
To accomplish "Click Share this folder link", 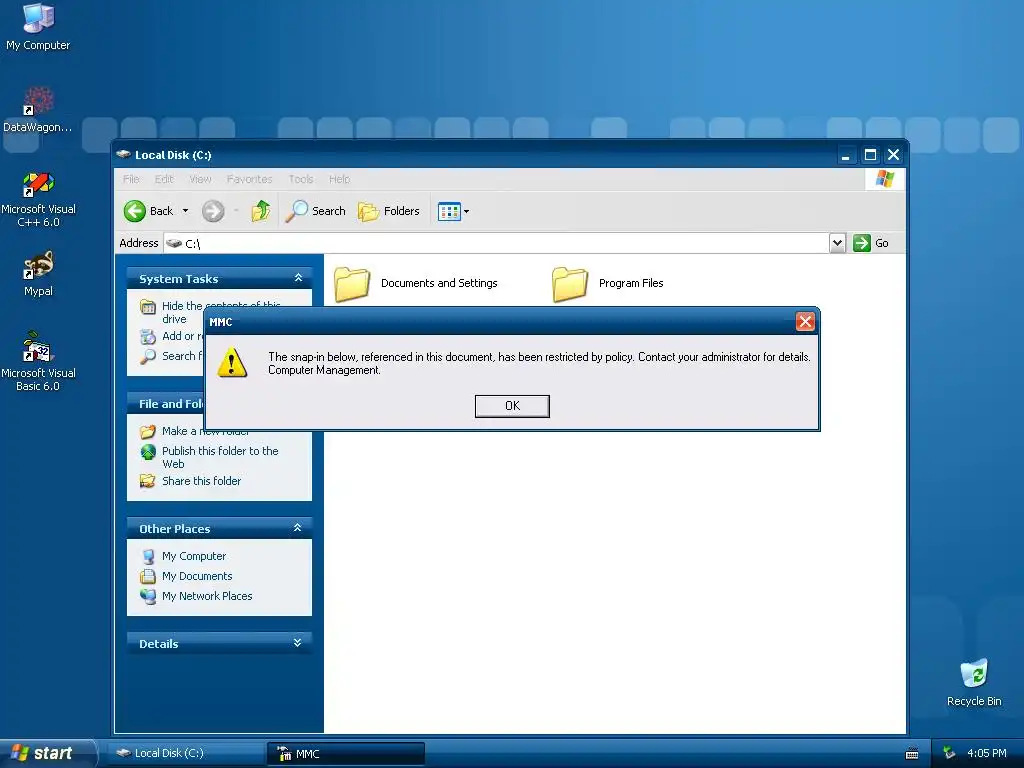I will (x=201, y=481).
